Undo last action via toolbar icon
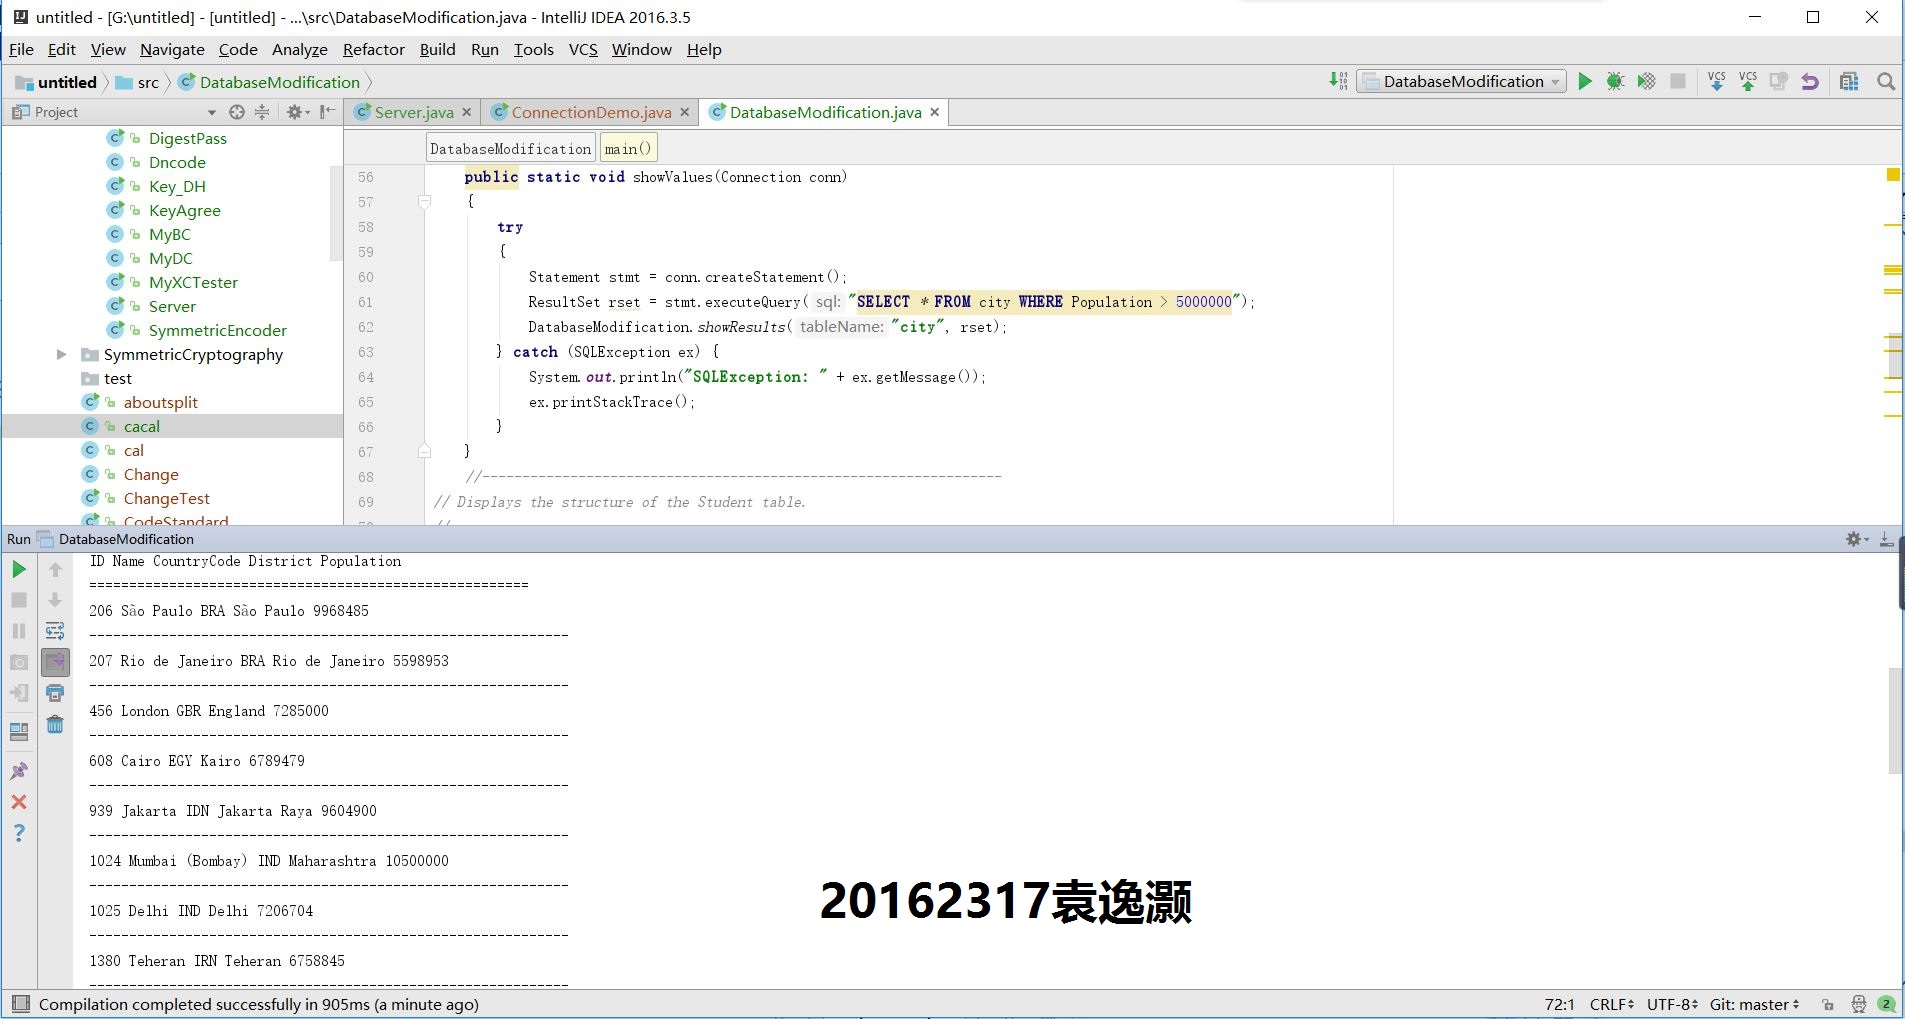 pyautogui.click(x=1809, y=81)
